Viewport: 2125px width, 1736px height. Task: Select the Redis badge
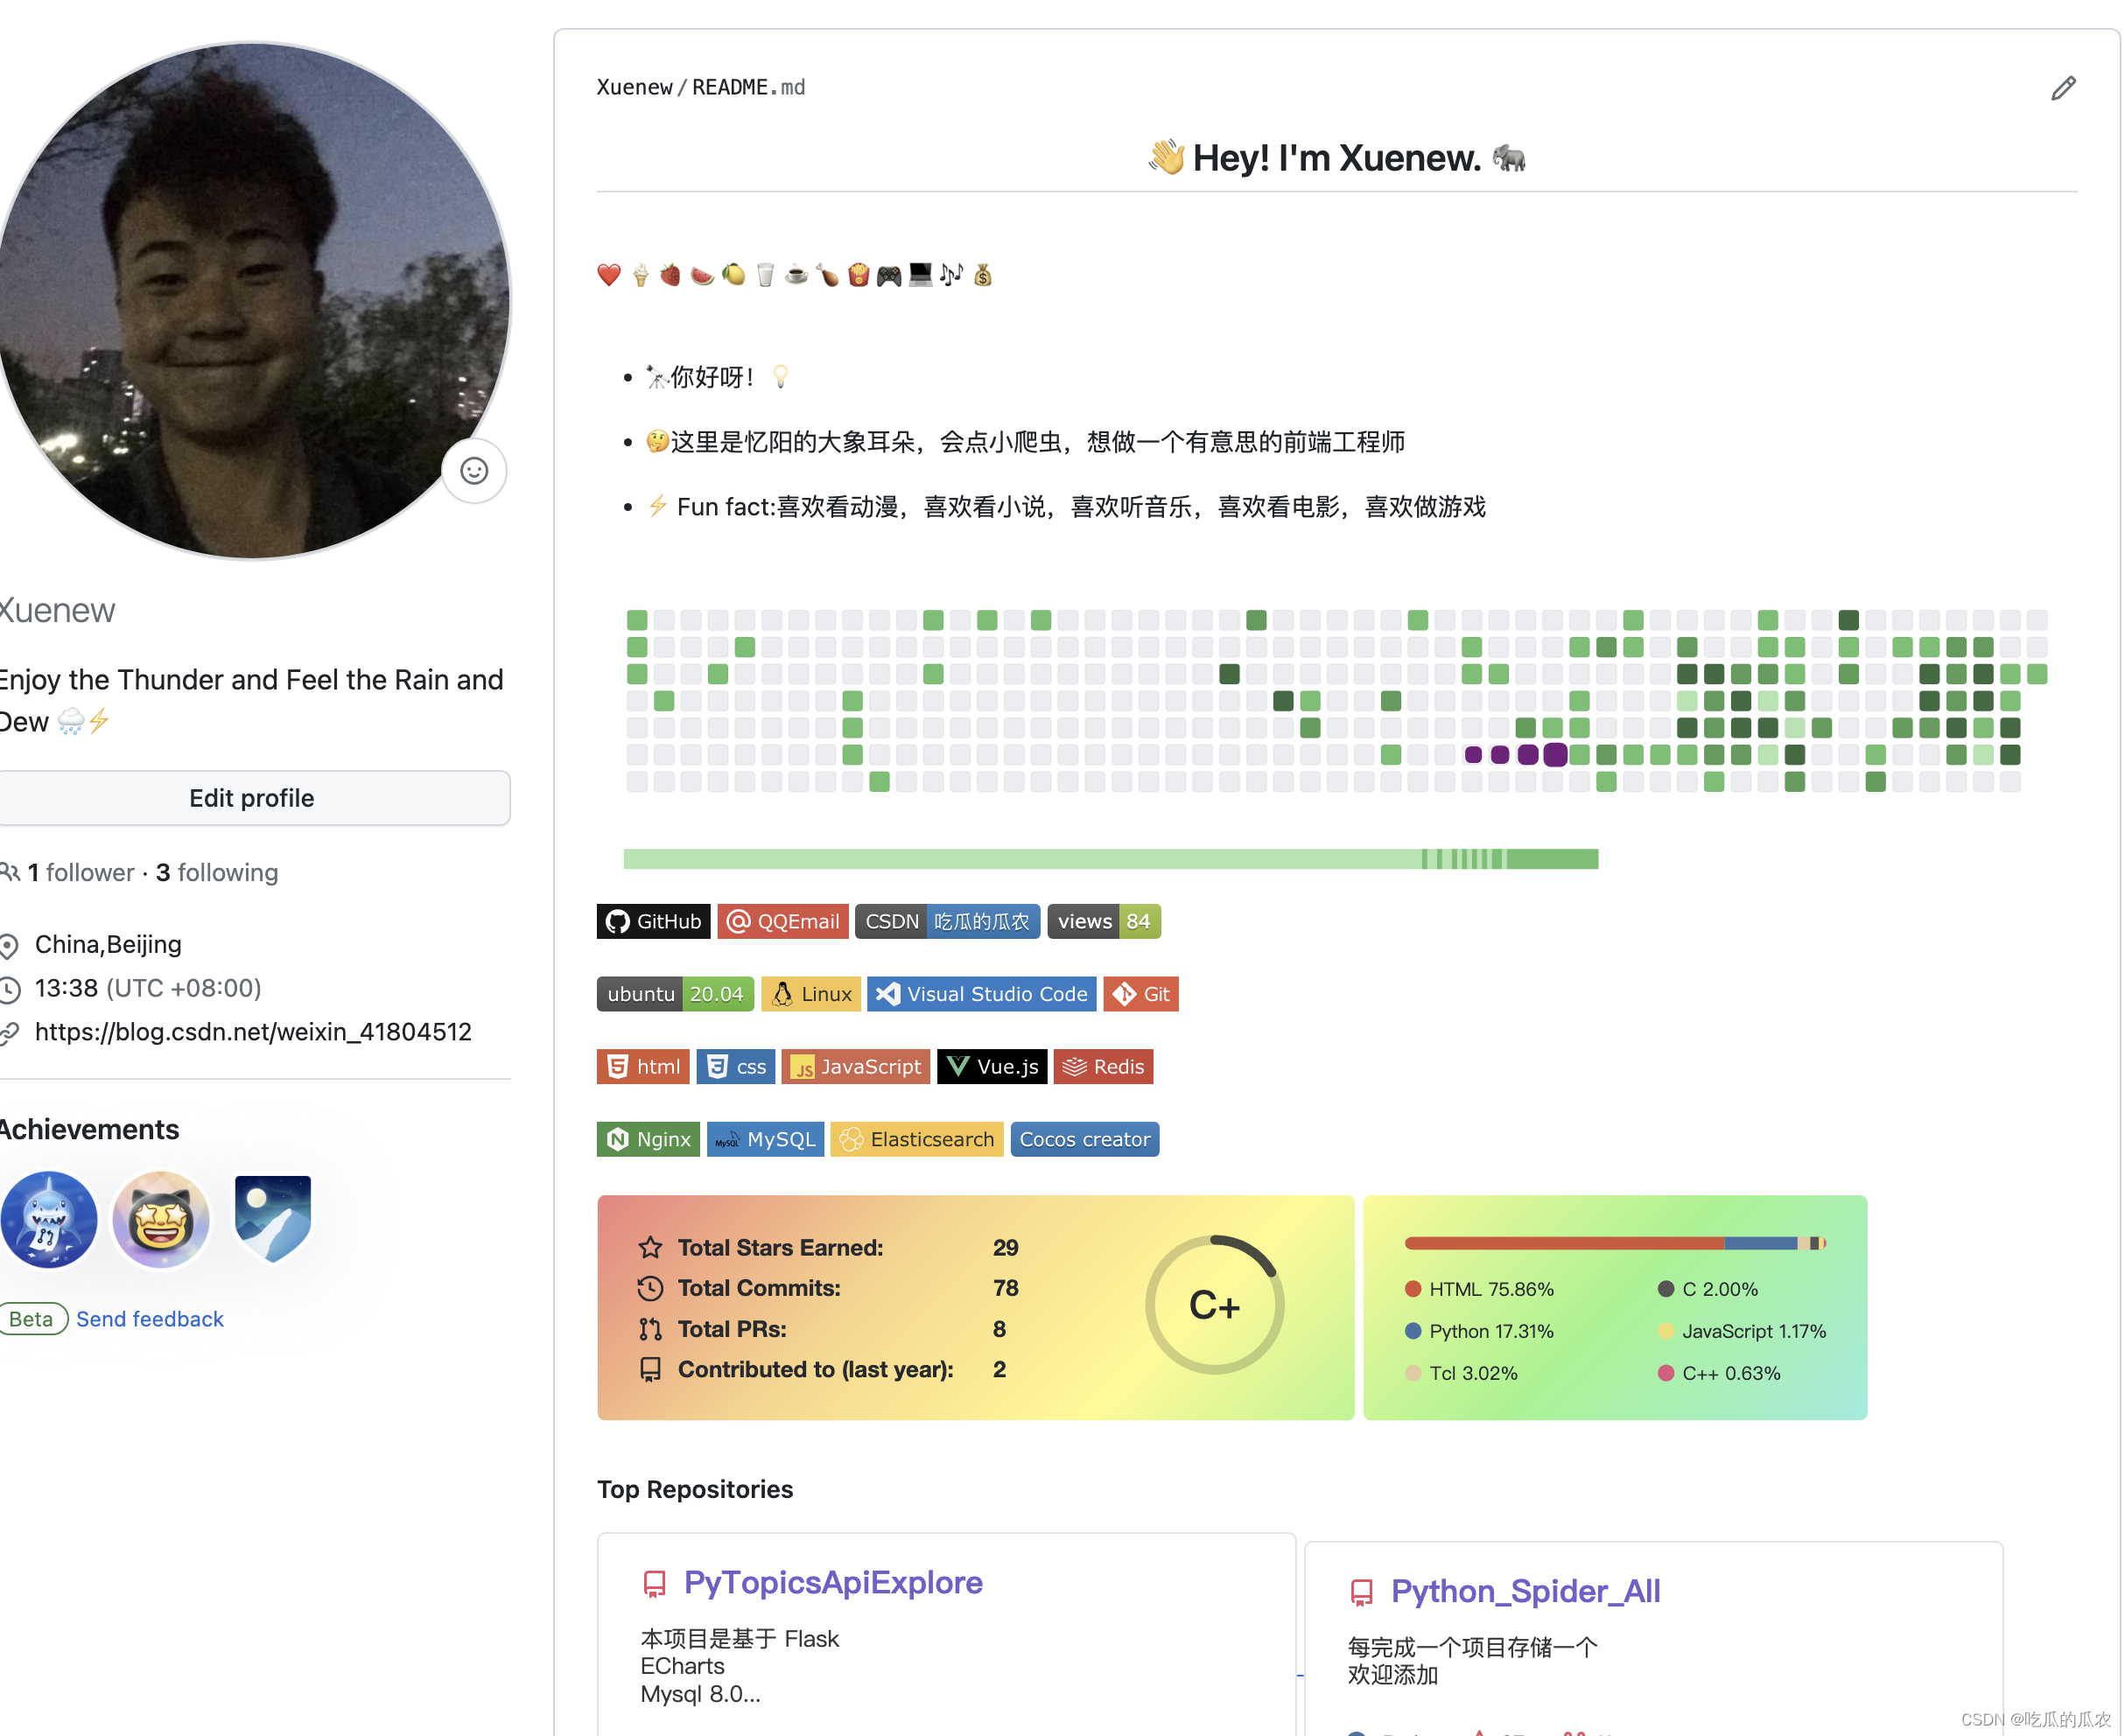point(1103,1066)
